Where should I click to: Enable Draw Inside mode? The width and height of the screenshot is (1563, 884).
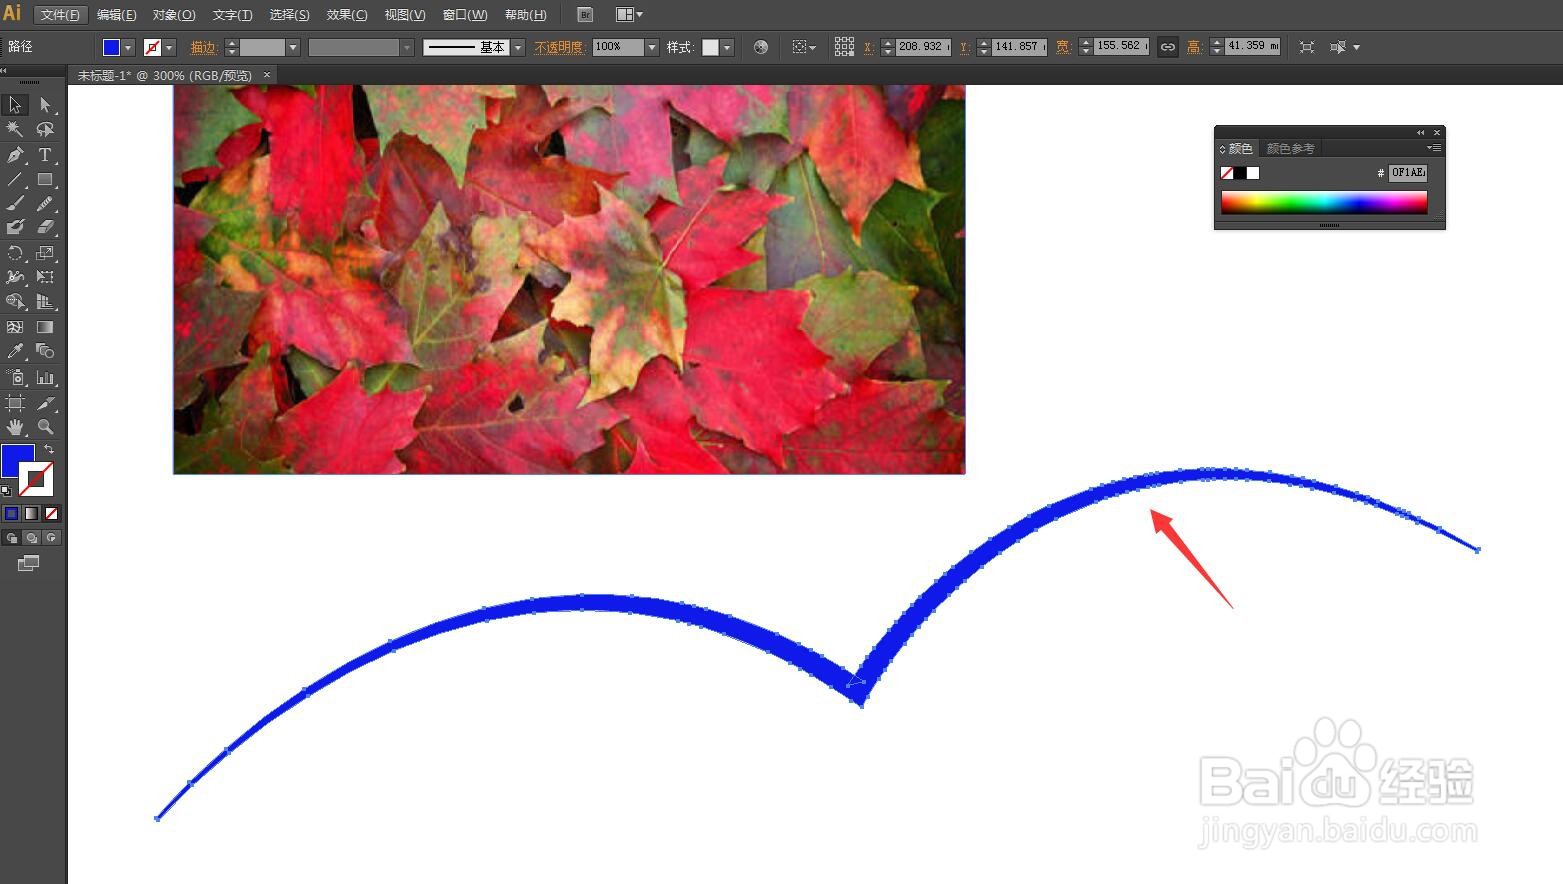pyautogui.click(x=52, y=538)
